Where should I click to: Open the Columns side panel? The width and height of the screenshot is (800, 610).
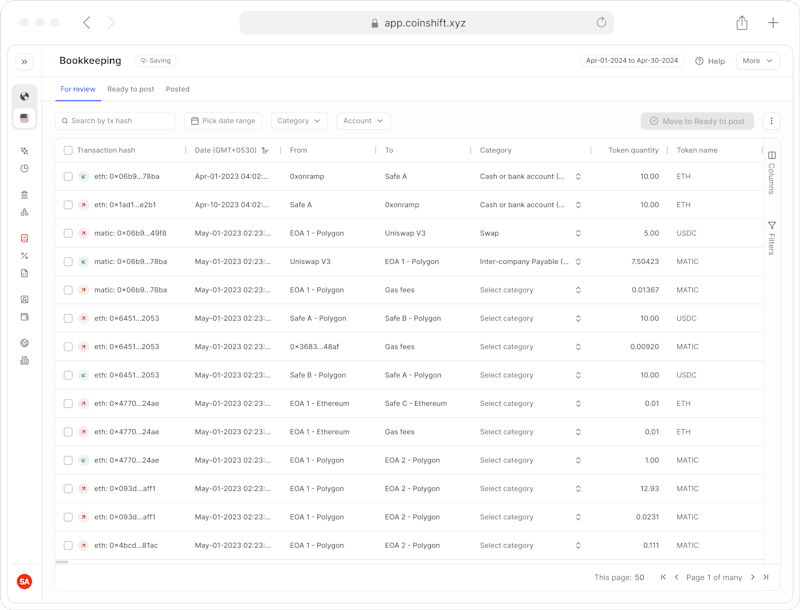pyautogui.click(x=772, y=173)
